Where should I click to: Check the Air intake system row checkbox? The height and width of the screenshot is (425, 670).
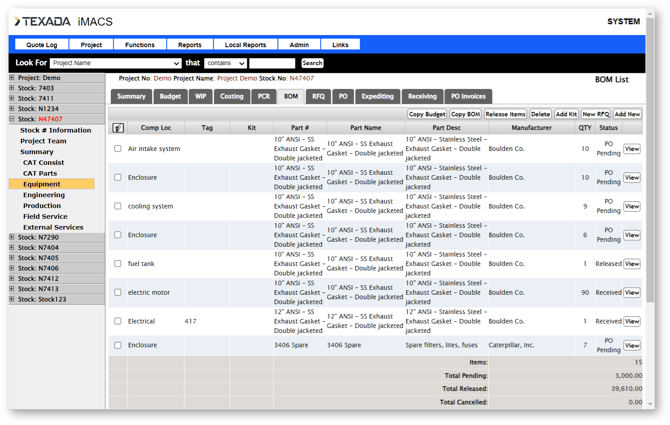pyautogui.click(x=118, y=149)
